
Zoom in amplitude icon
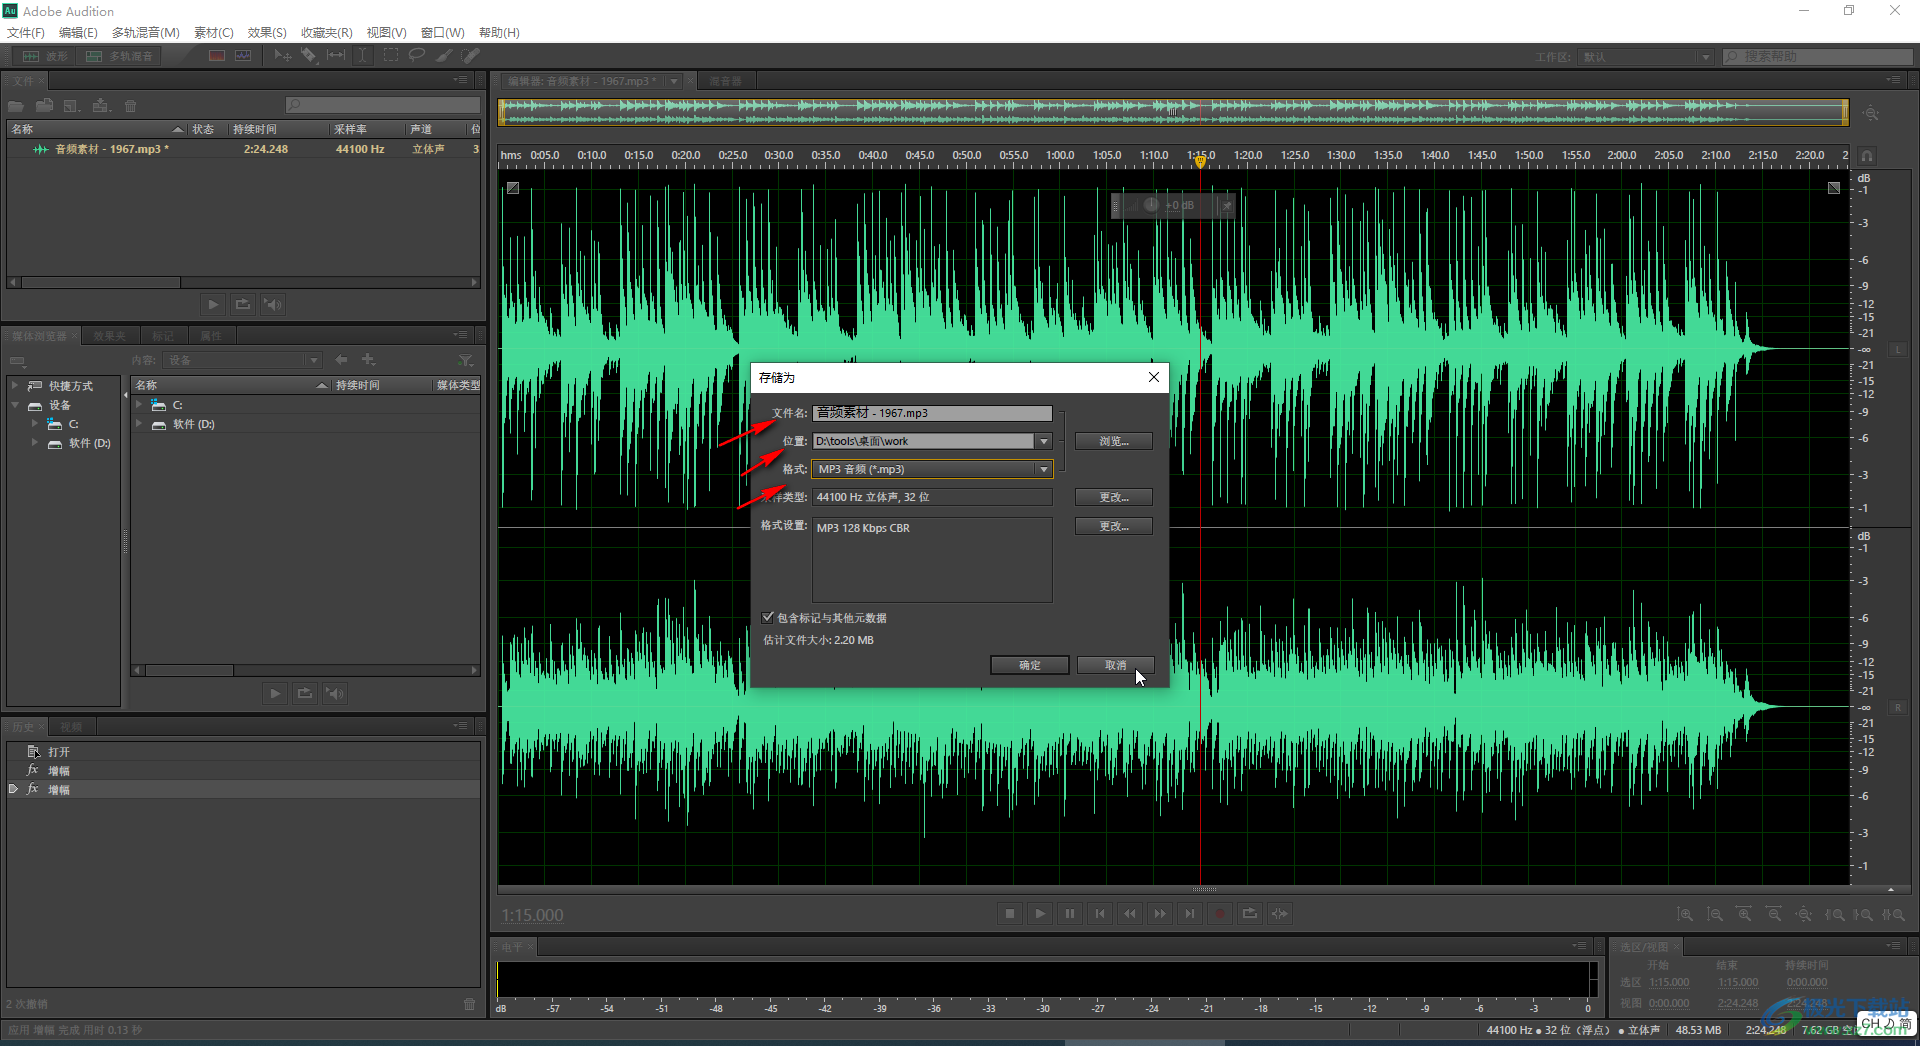click(x=1685, y=914)
